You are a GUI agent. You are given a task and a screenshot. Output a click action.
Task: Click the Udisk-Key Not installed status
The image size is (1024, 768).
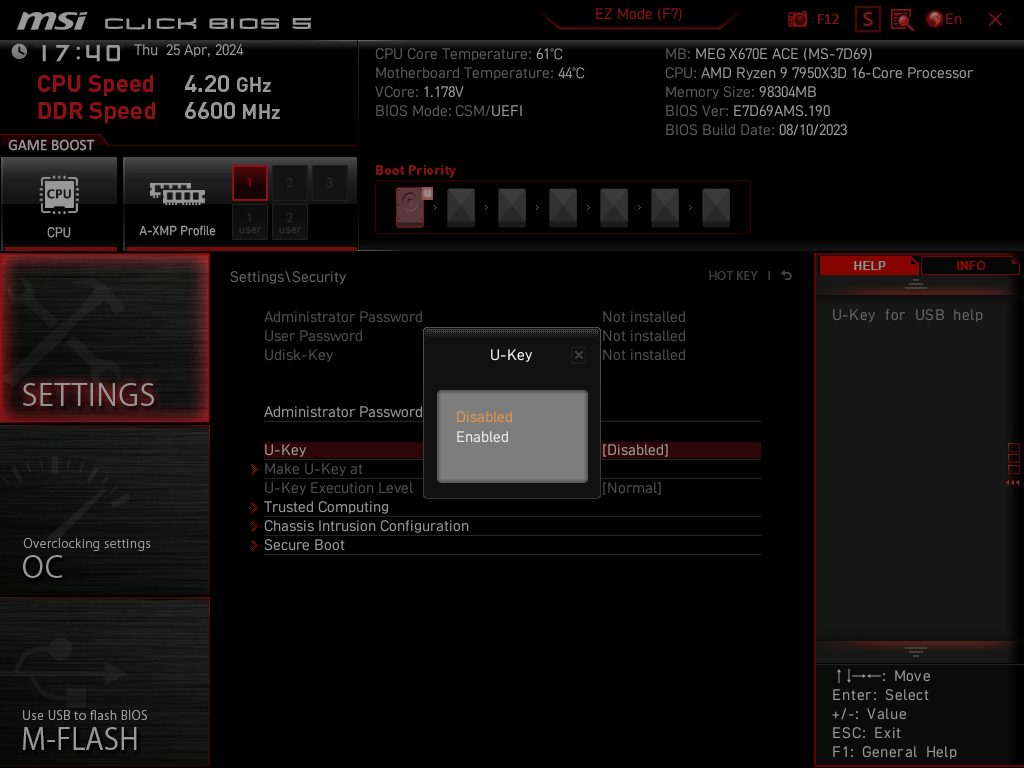coord(643,355)
